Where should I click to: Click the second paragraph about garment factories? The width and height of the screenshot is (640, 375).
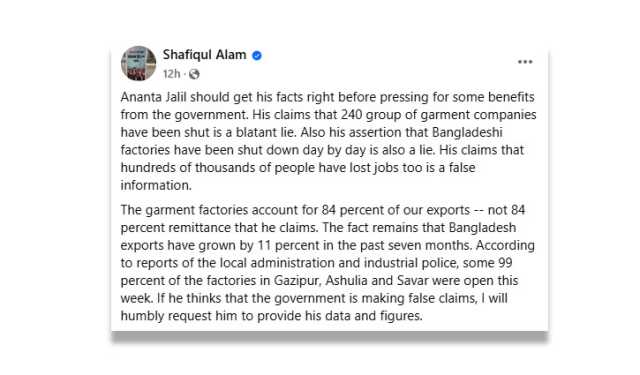click(328, 263)
